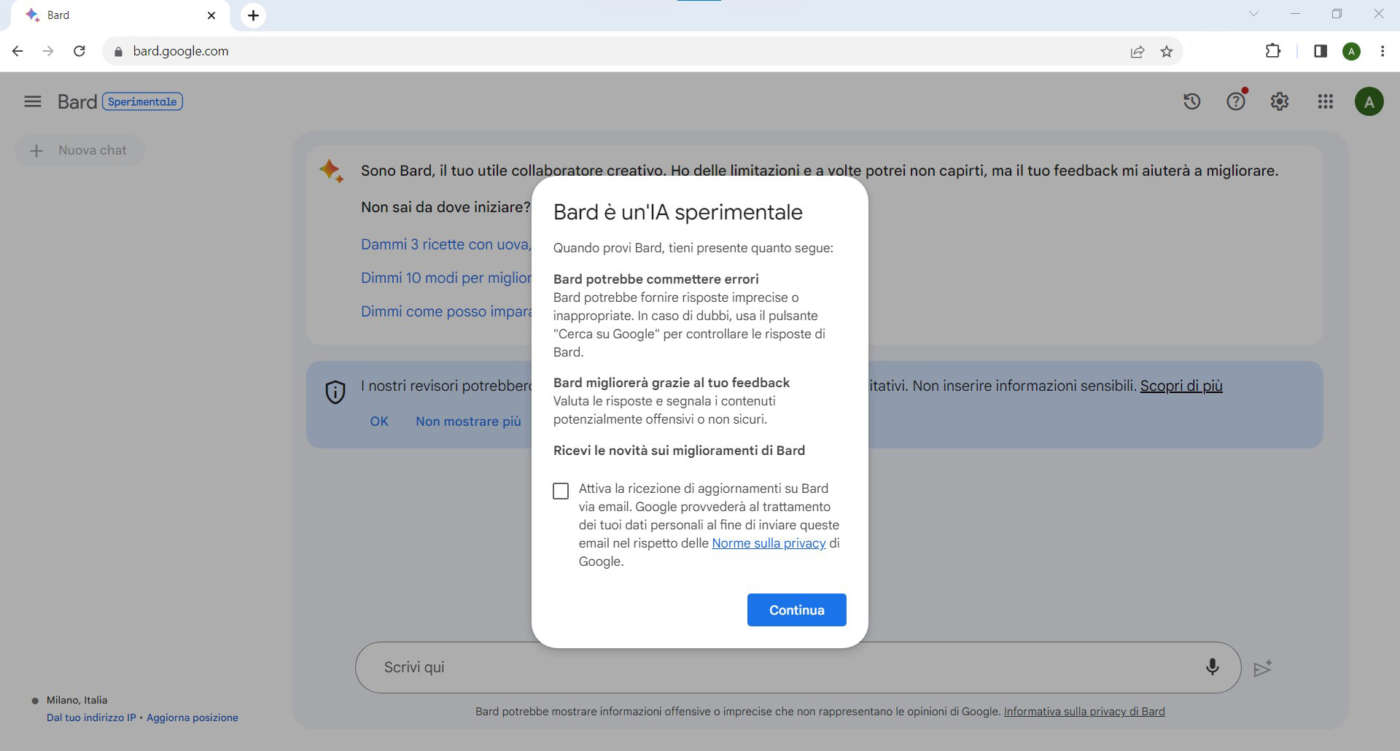This screenshot has width=1400, height=751.
Task: Click OK on the reviewers notice
Action: click(379, 421)
